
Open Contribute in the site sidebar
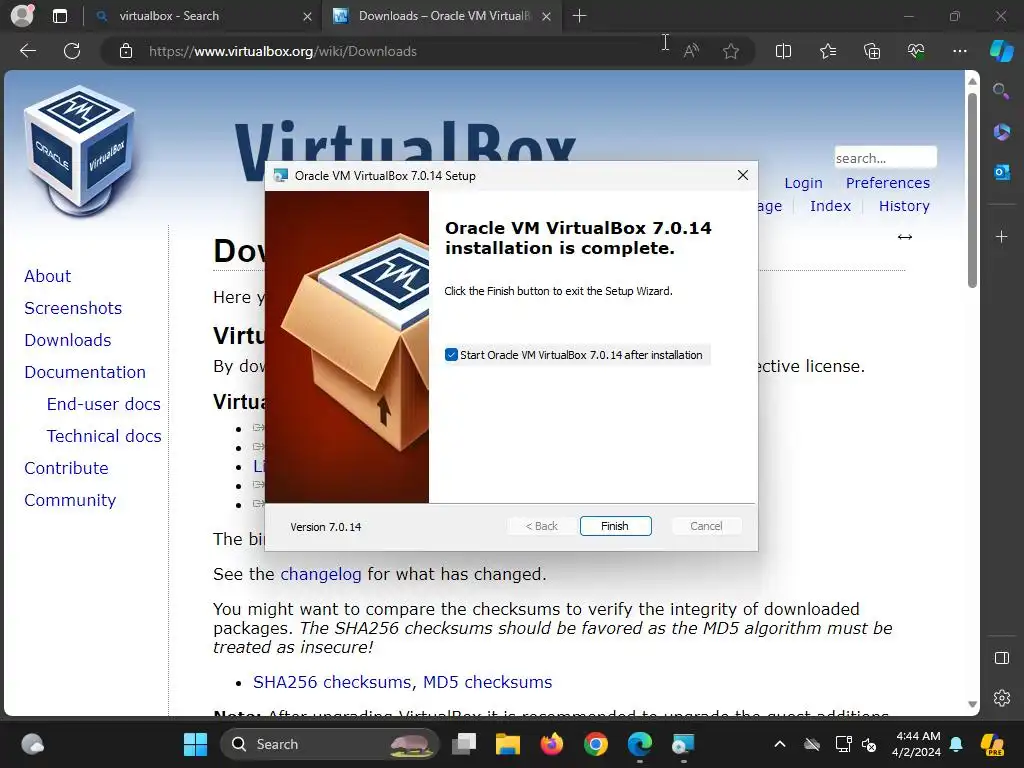tap(67, 468)
